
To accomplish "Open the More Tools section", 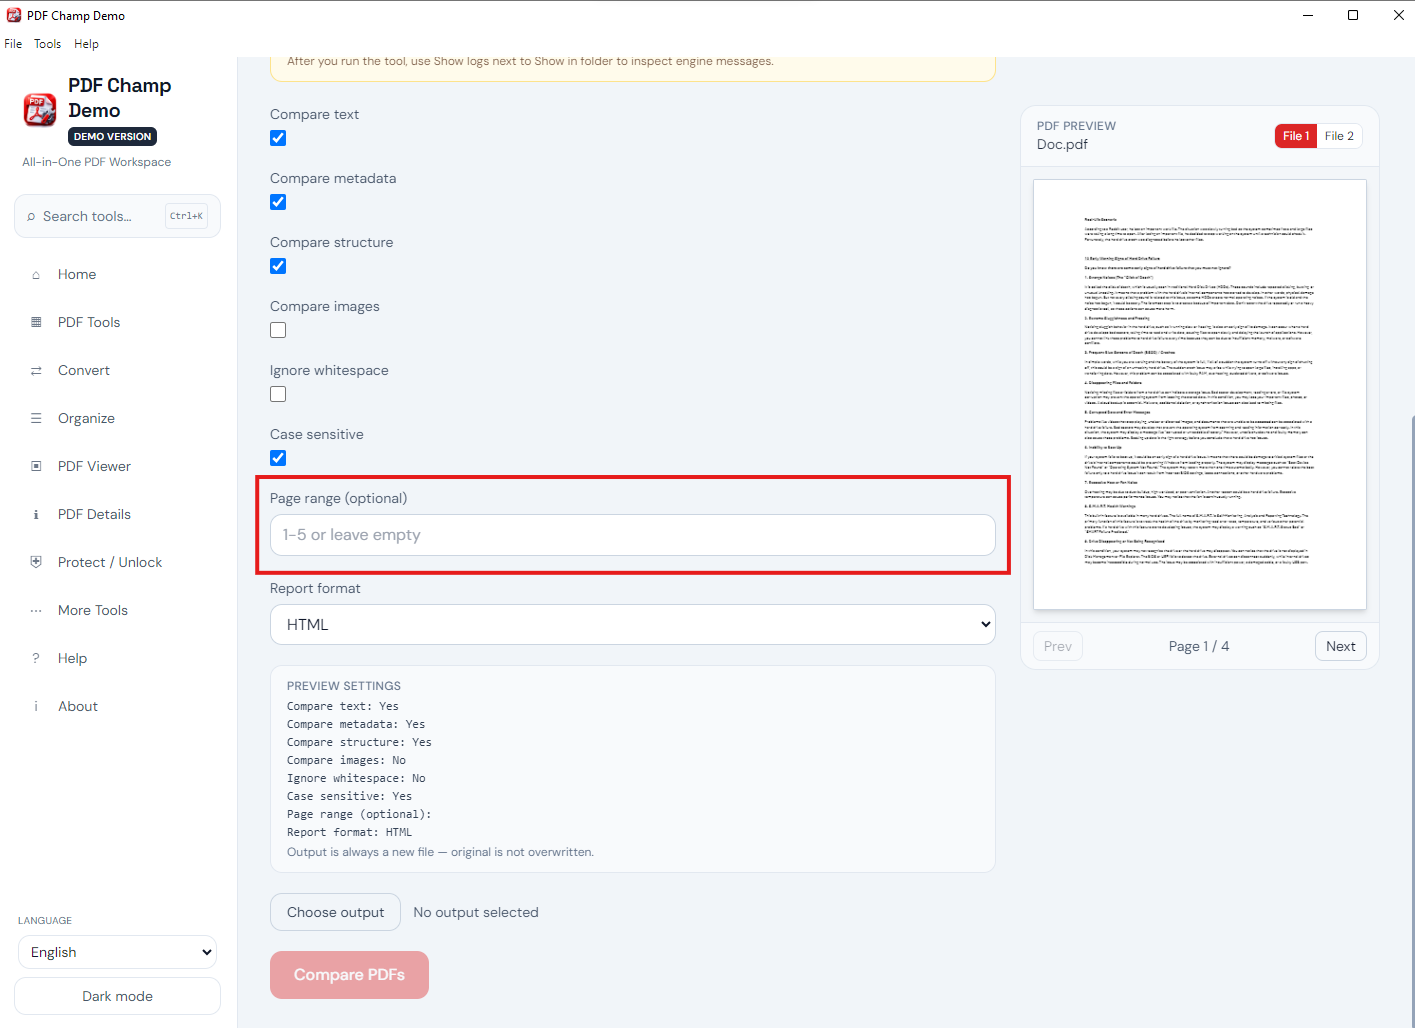I will [93, 611].
